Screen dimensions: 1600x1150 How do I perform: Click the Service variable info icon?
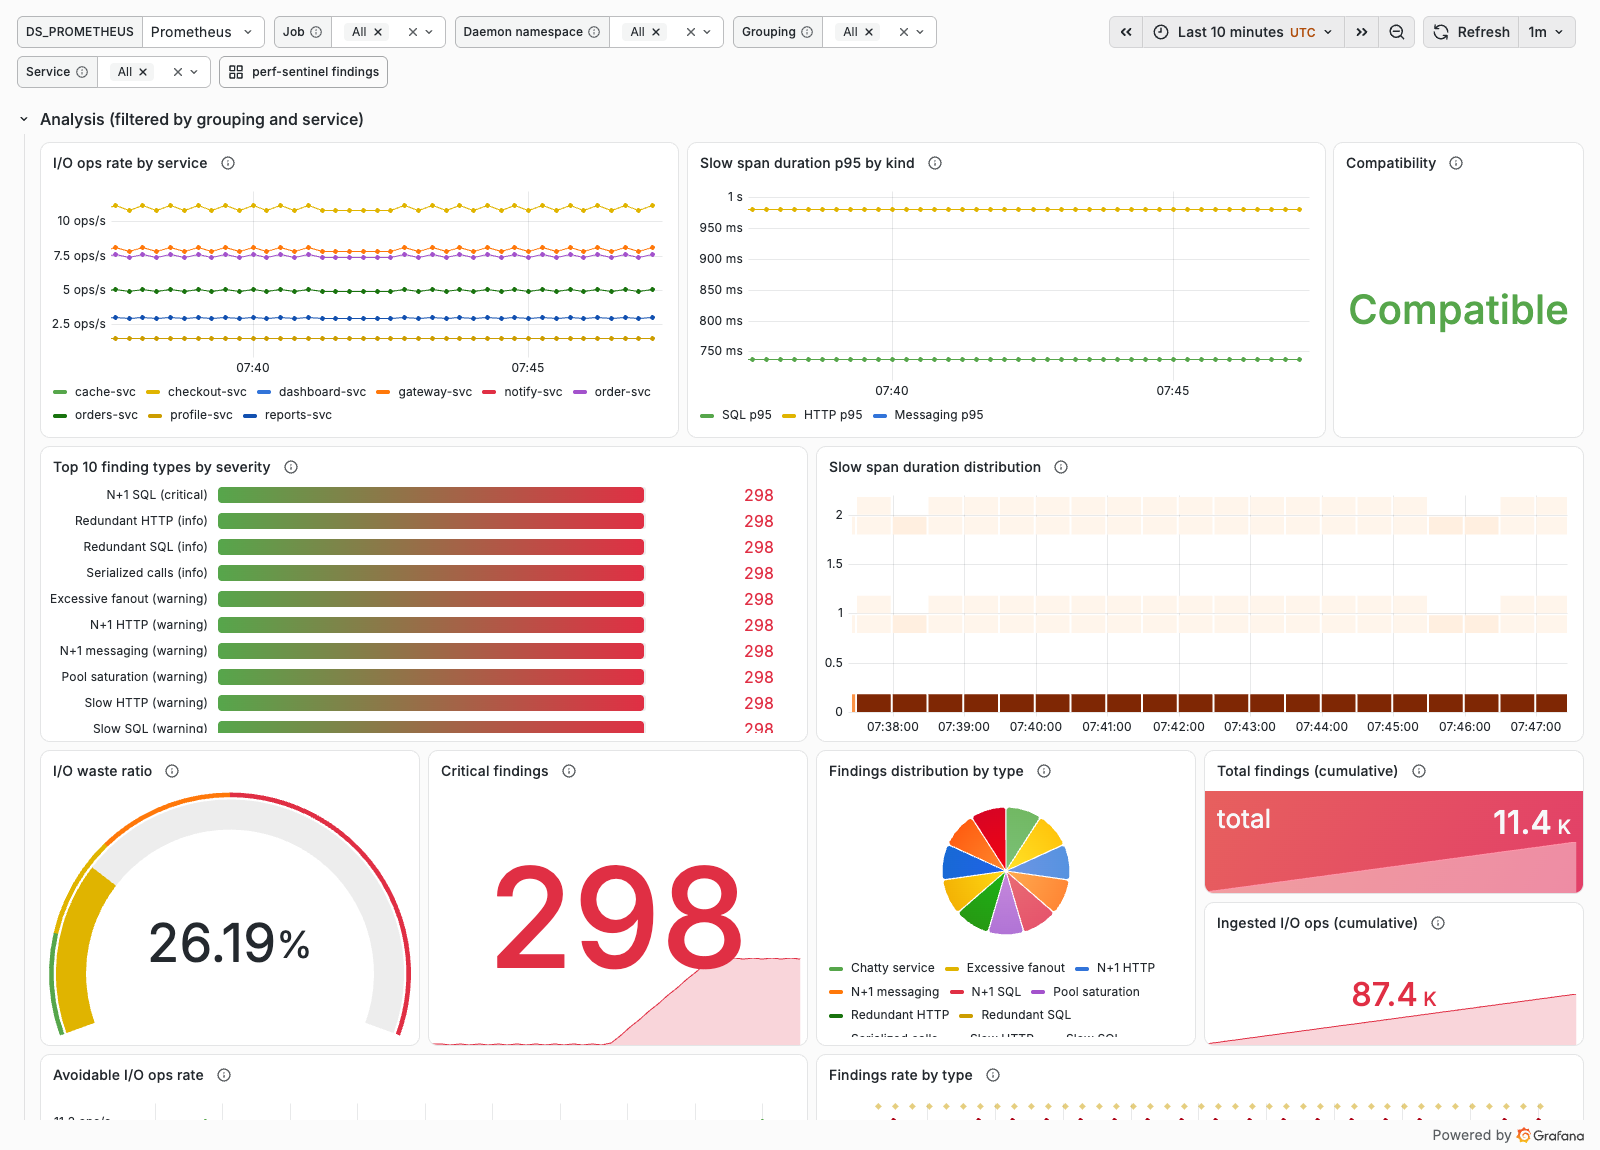82,72
